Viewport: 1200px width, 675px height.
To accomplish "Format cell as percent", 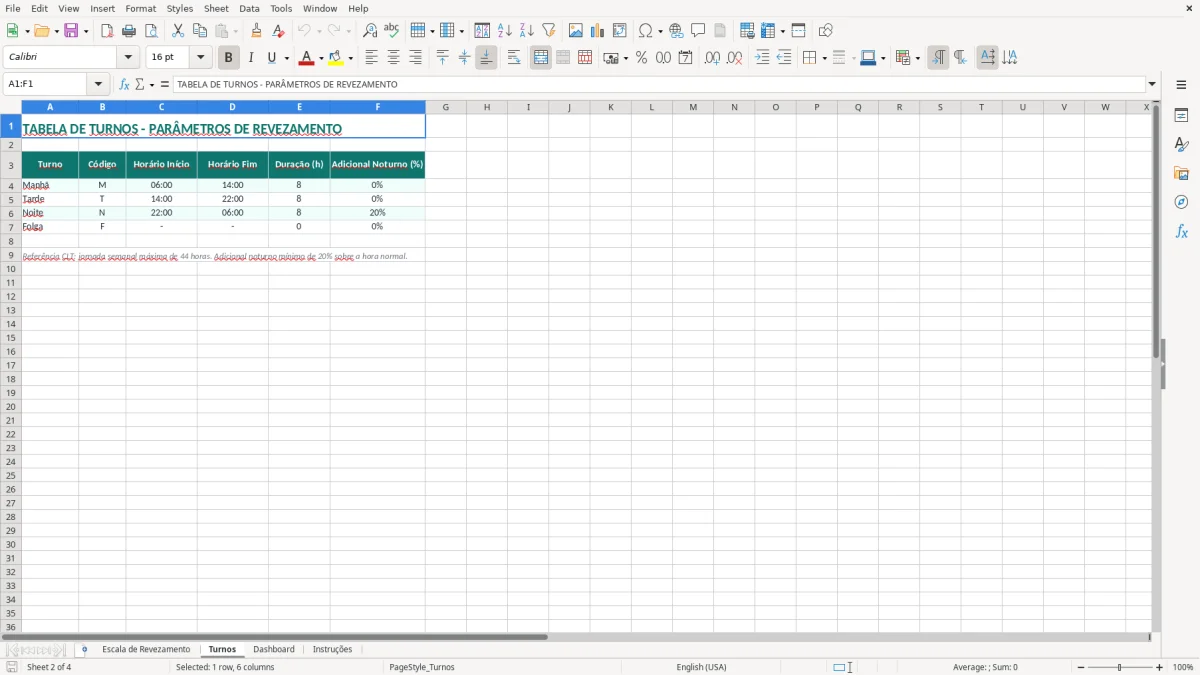I will tap(641, 58).
